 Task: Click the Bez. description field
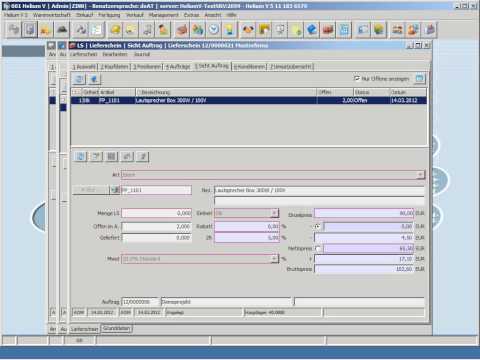[319, 190]
